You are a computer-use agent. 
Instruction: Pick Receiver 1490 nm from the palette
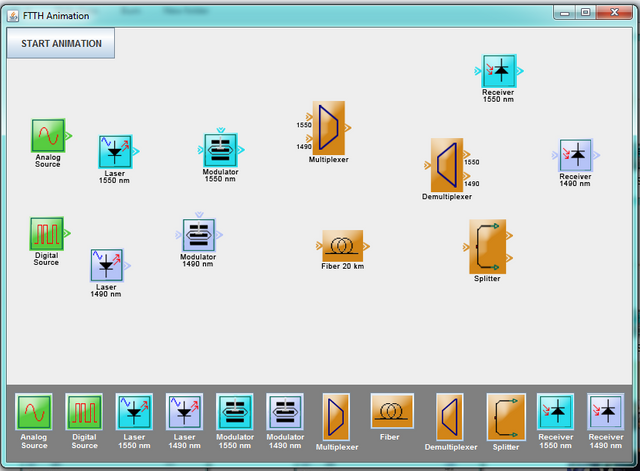click(606, 411)
